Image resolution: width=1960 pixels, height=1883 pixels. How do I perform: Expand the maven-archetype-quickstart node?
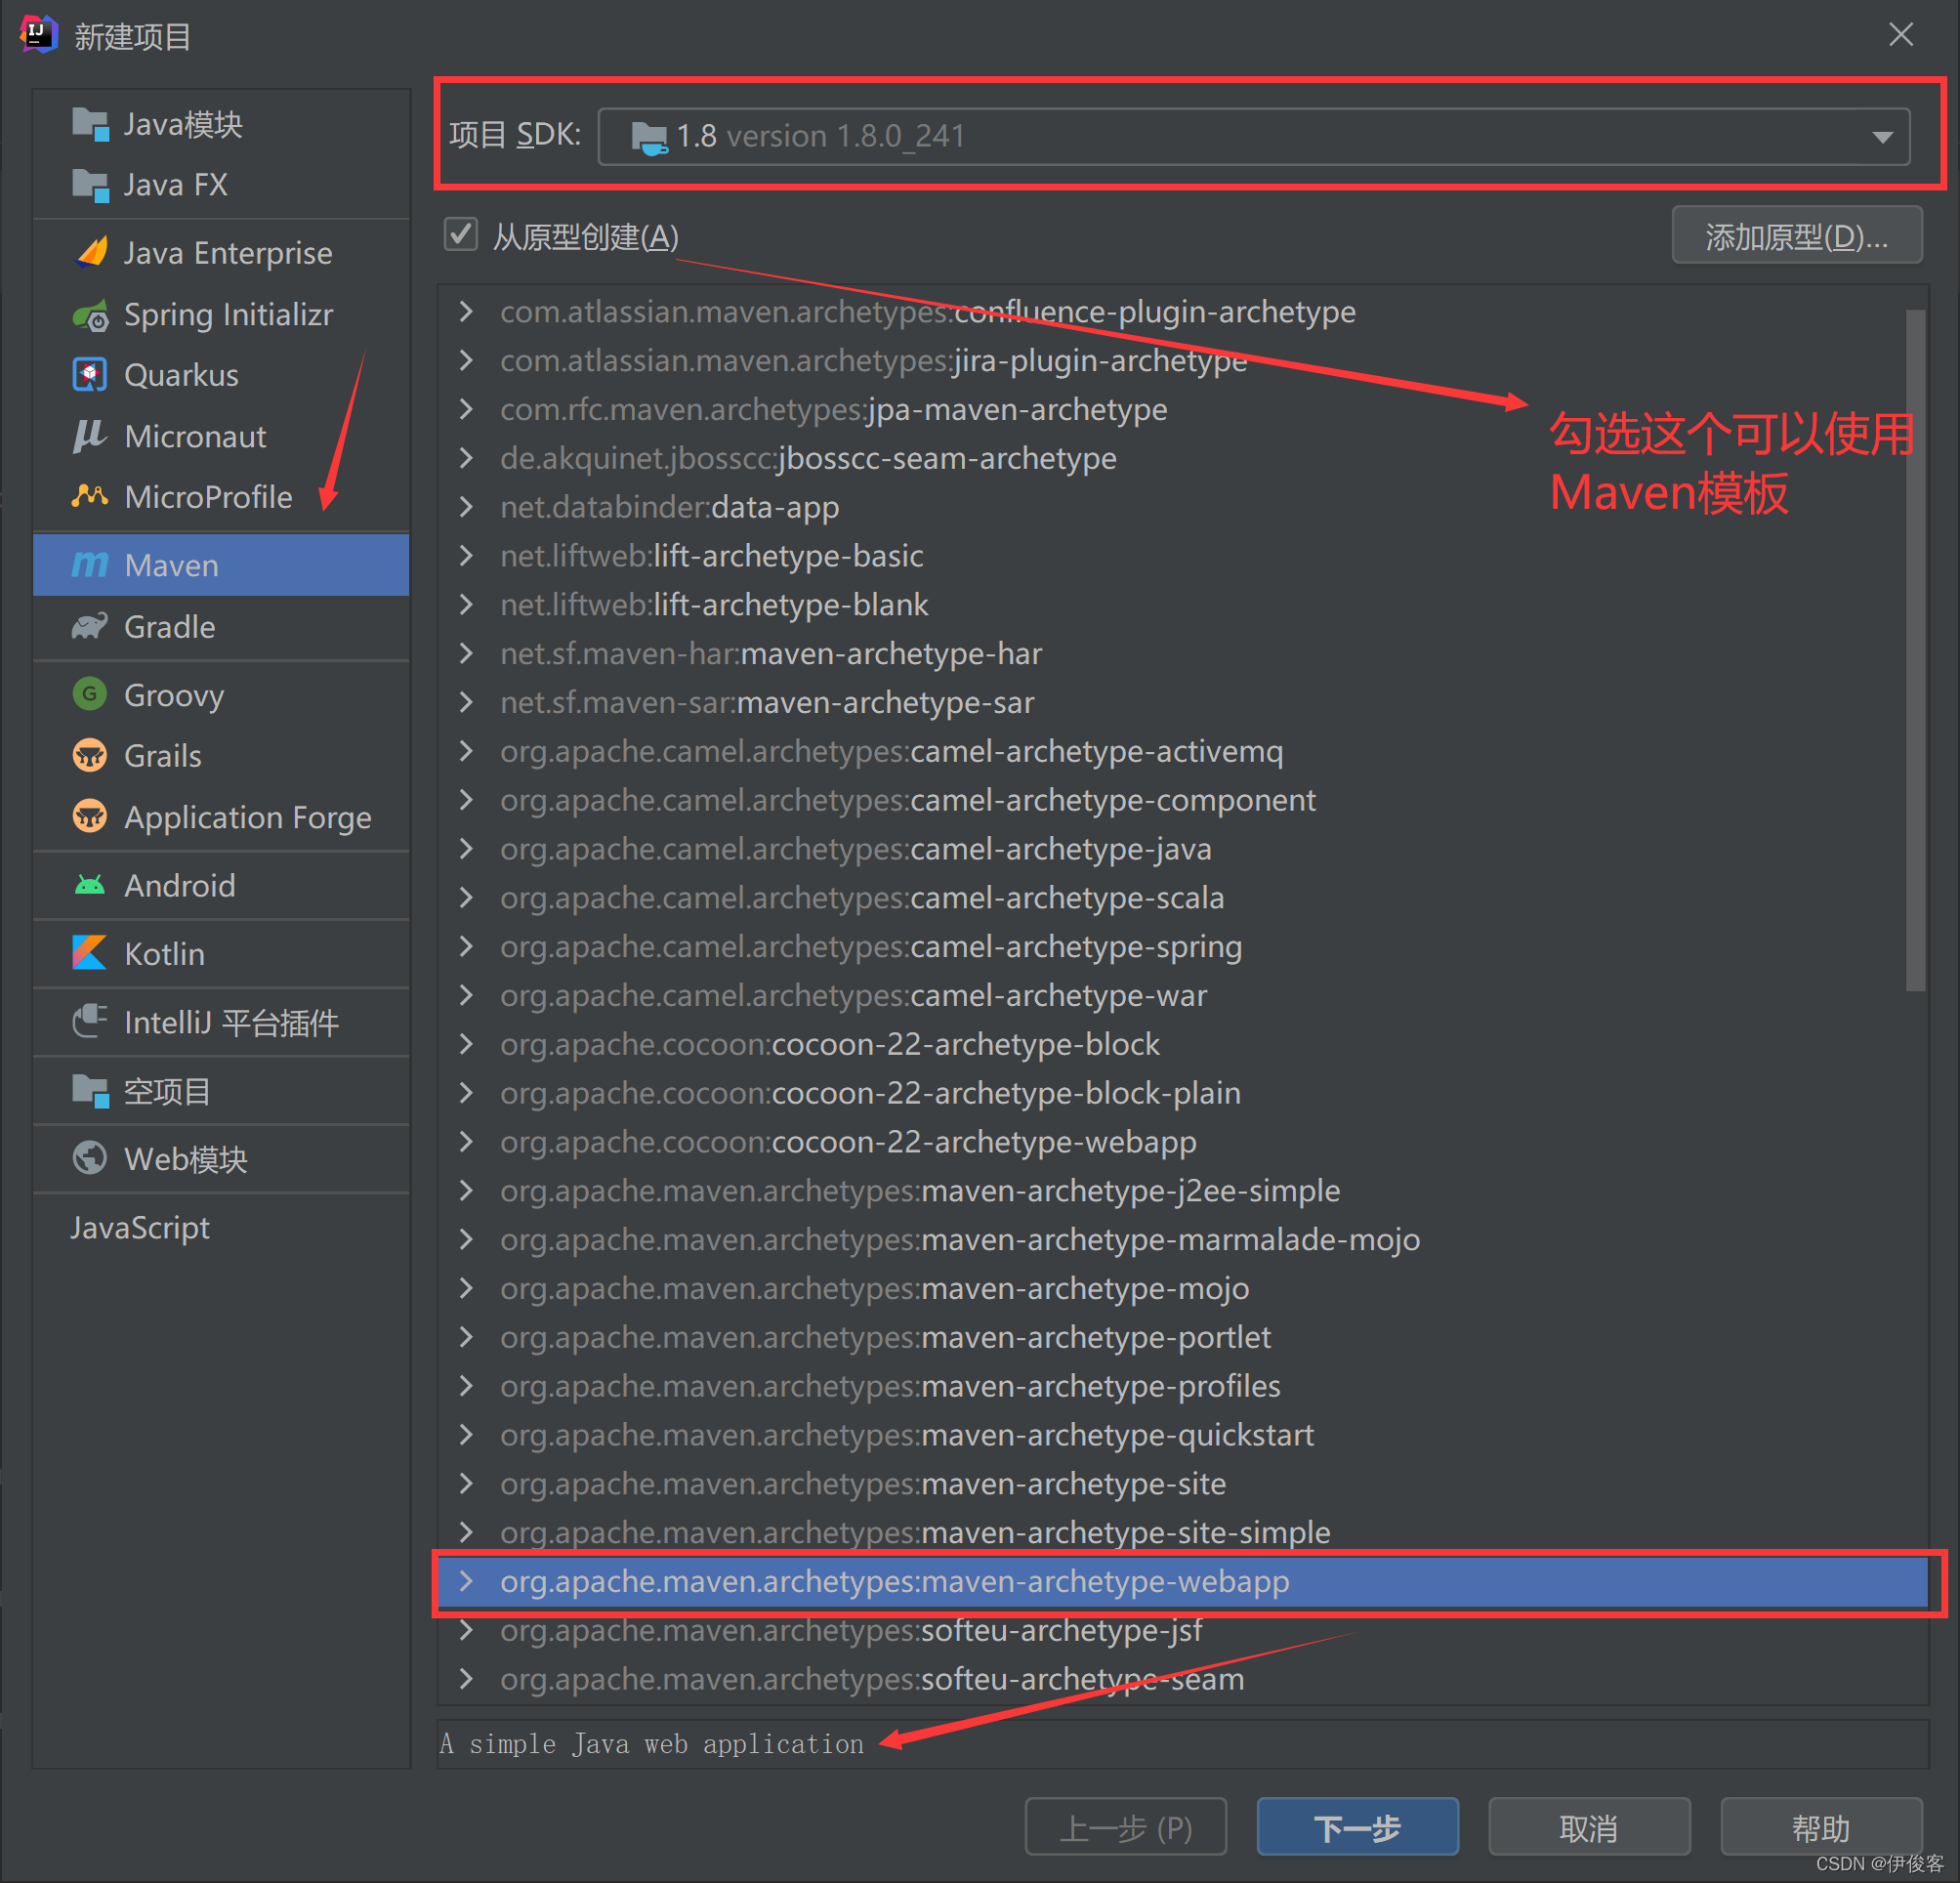pos(466,1435)
